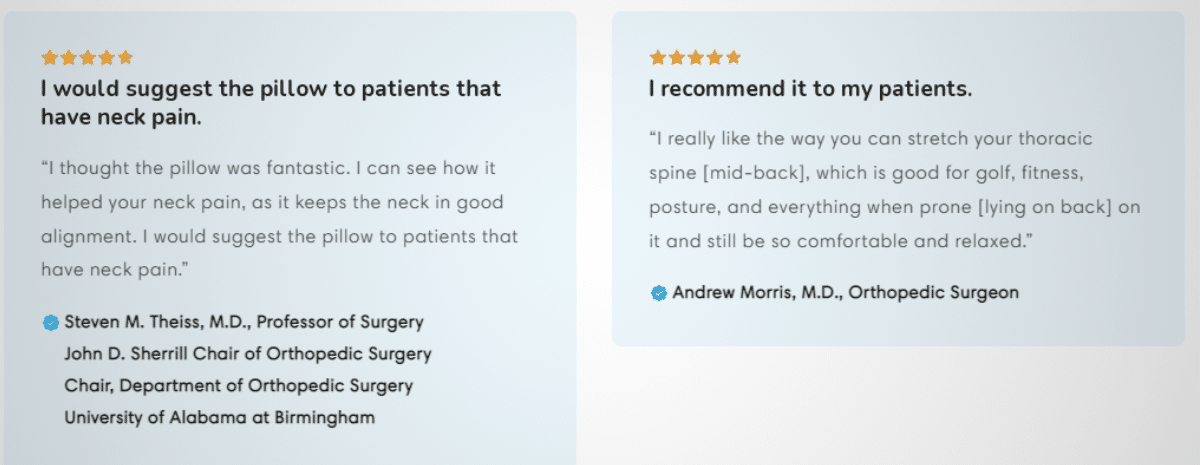Click the "stretch your thoracic spine" quote text
Image resolution: width=1200 pixels, height=465 pixels.
click(x=870, y=139)
